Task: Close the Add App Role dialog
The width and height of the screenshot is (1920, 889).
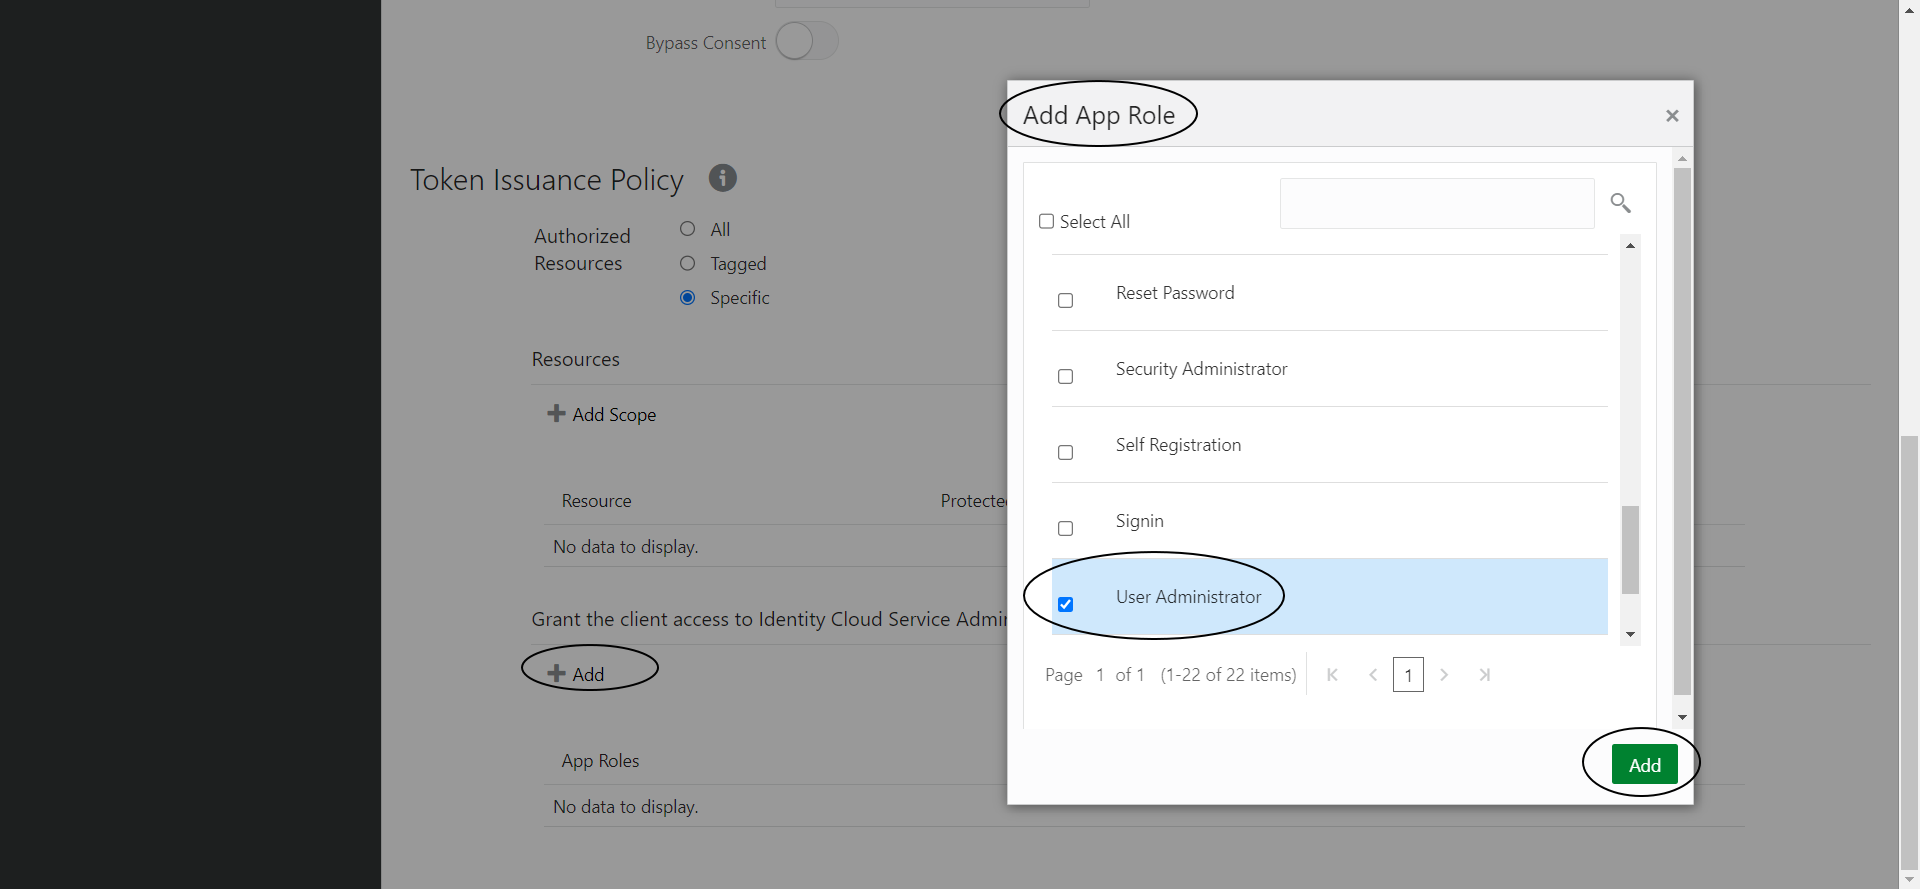Action: click(1671, 116)
